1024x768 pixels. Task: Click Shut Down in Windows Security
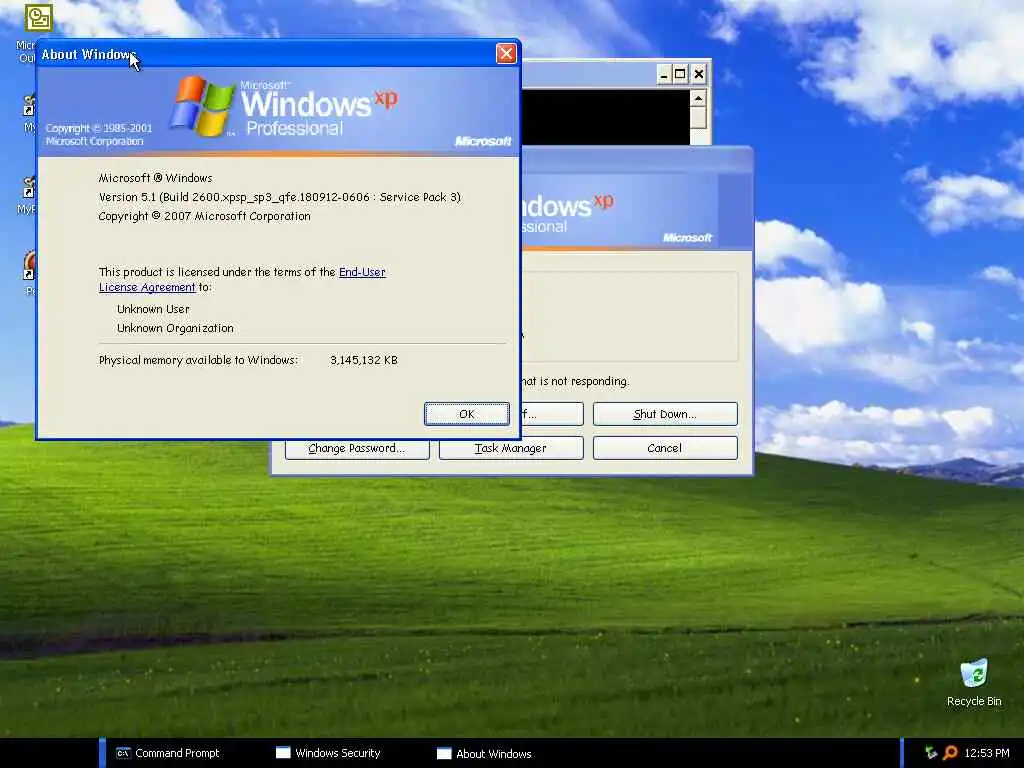point(665,414)
